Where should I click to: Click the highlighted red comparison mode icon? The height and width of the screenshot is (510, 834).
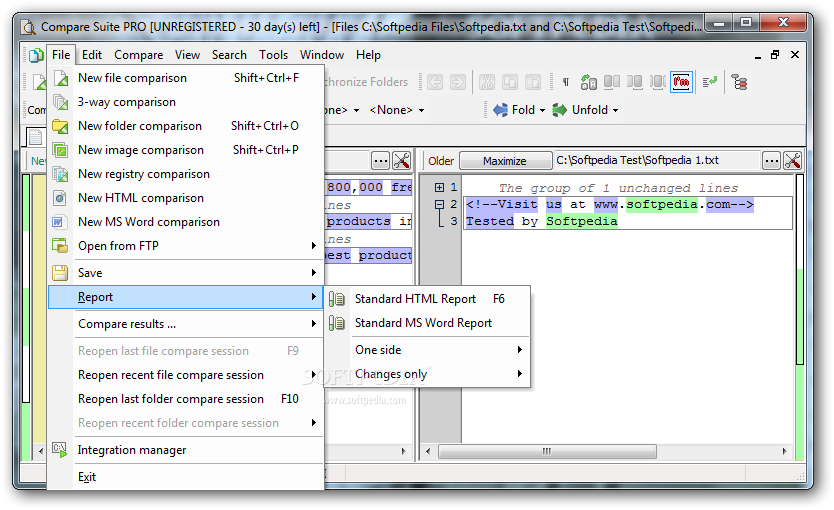click(681, 82)
